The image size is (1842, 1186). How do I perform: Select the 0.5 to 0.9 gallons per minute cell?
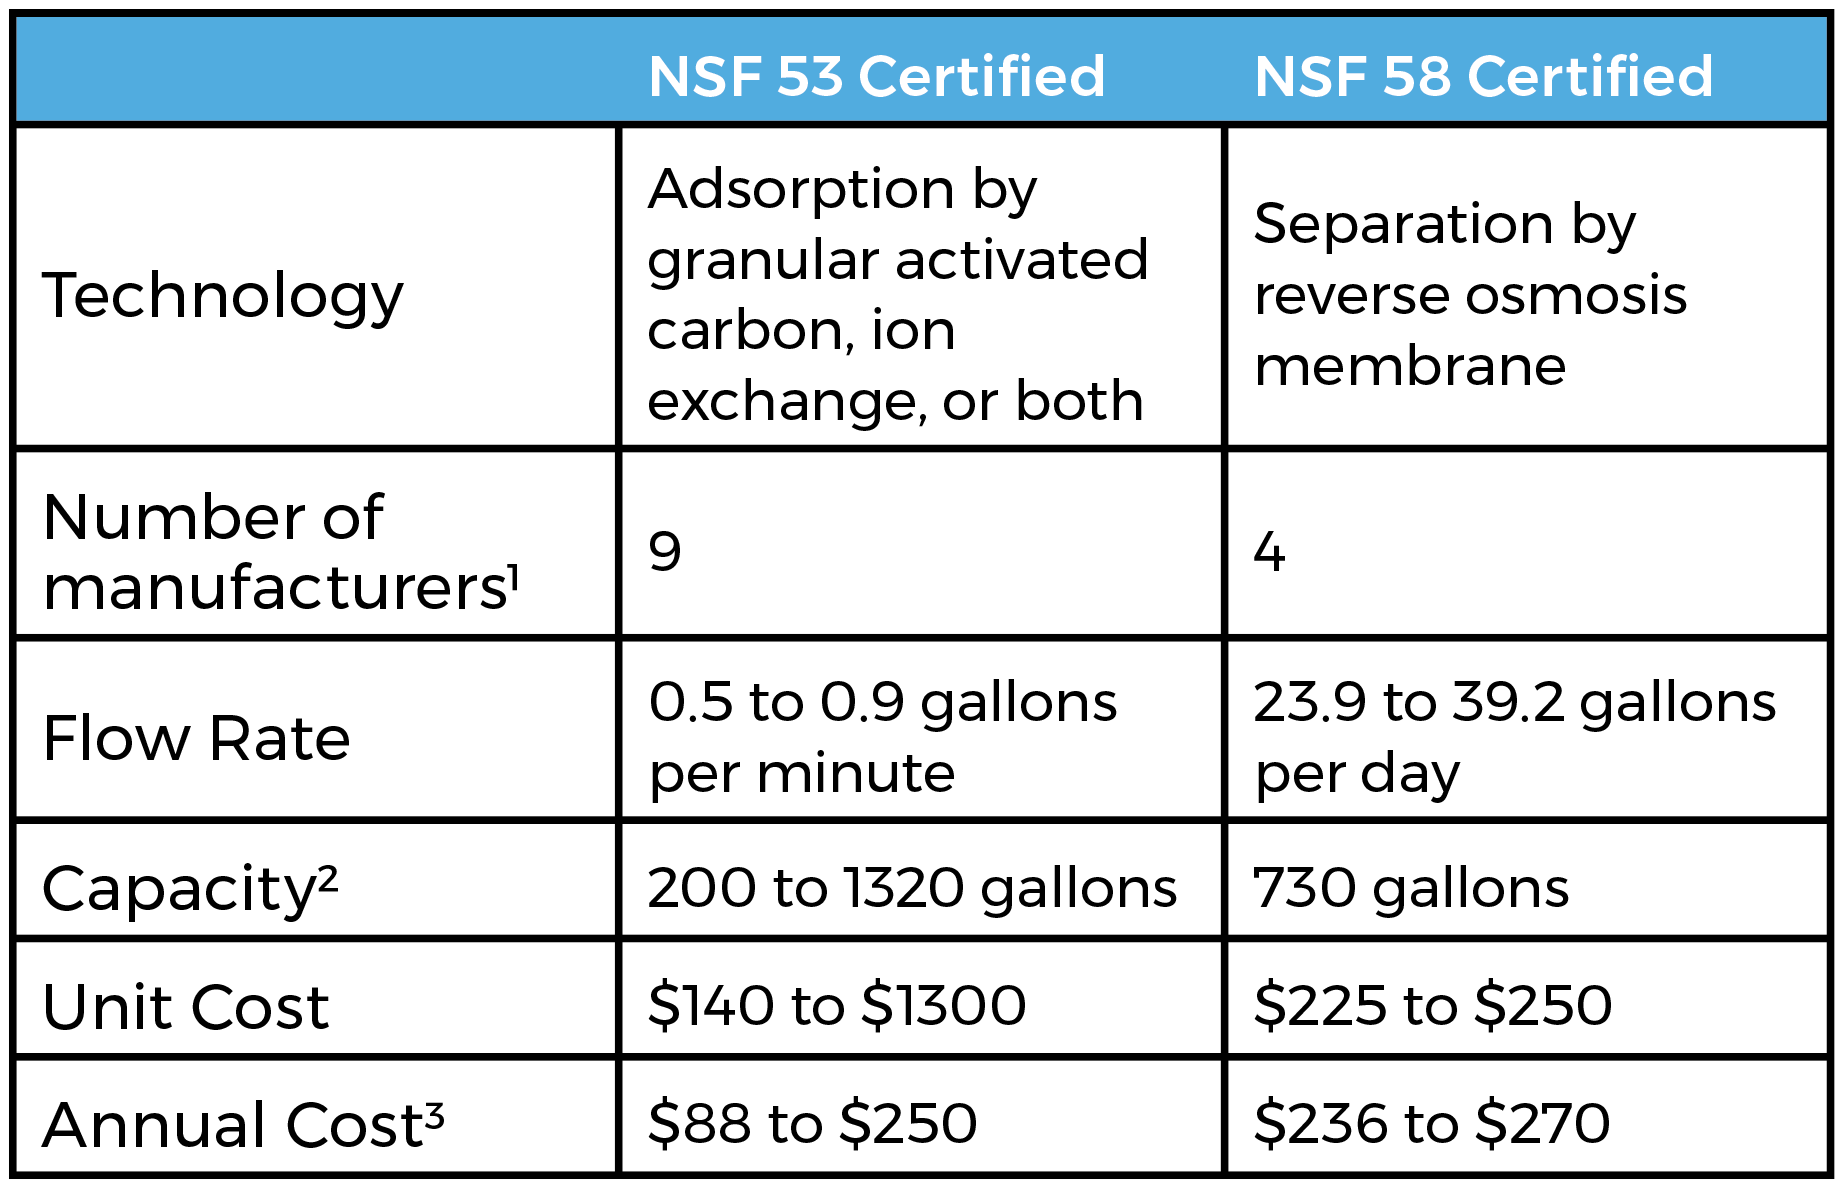tap(882, 737)
